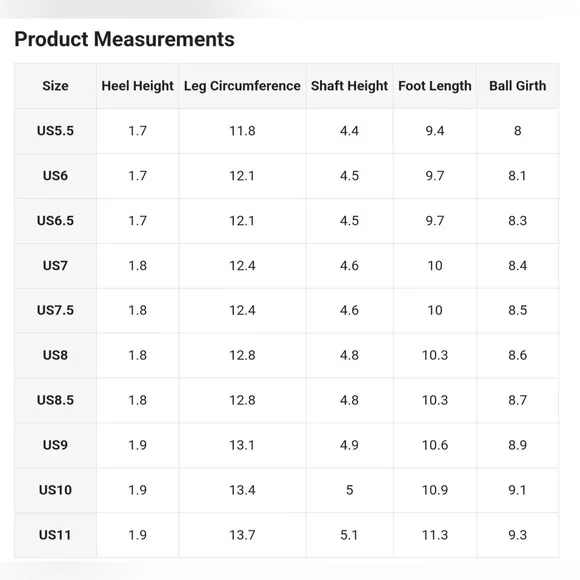The height and width of the screenshot is (580, 580).
Task: Select the Shaft Height column header
Action: coord(350,86)
